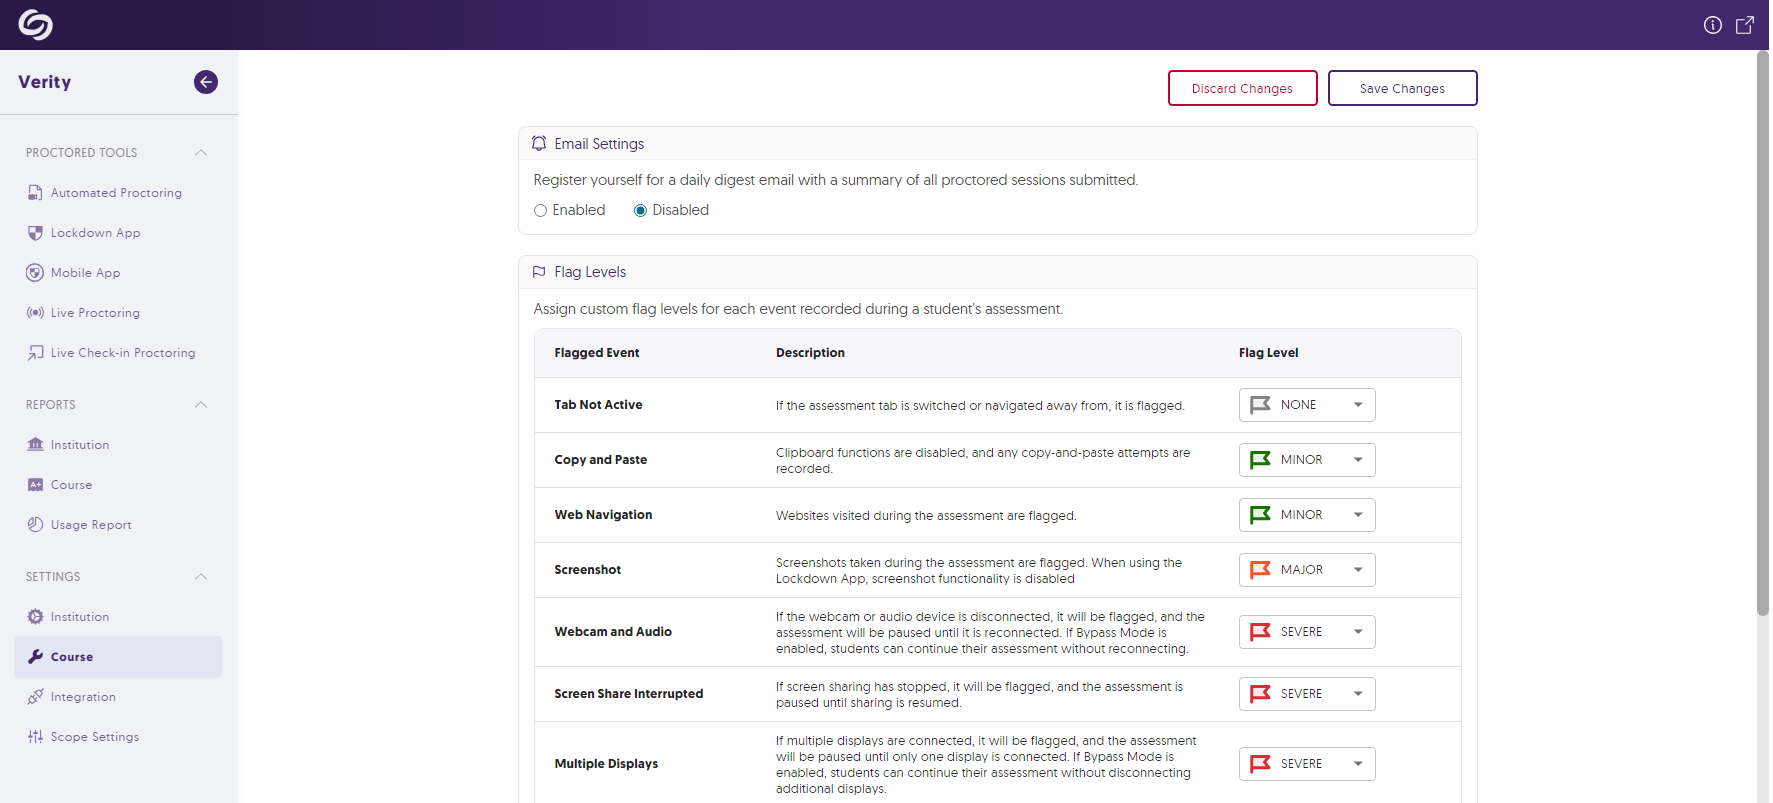The height and width of the screenshot is (803, 1773).
Task: Click the open in new window icon
Action: [1744, 25]
